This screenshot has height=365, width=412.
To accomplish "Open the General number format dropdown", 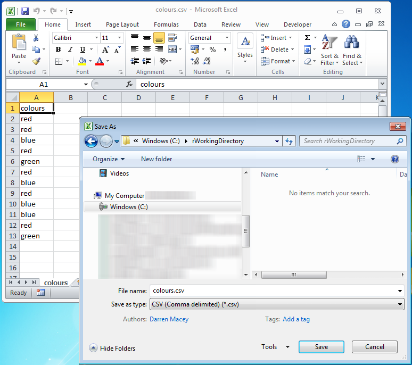I will click(227, 38).
